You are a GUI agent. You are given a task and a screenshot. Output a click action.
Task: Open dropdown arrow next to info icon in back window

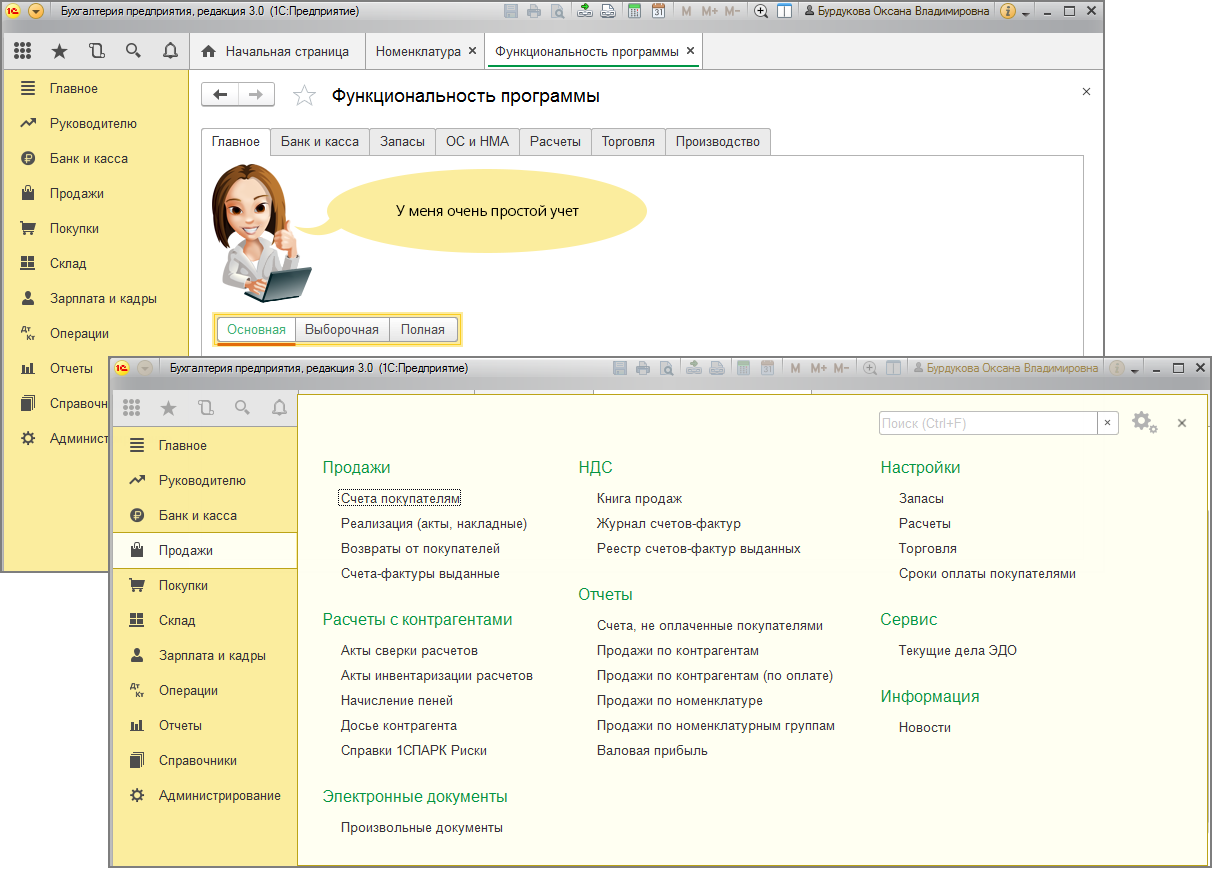pos(1026,13)
